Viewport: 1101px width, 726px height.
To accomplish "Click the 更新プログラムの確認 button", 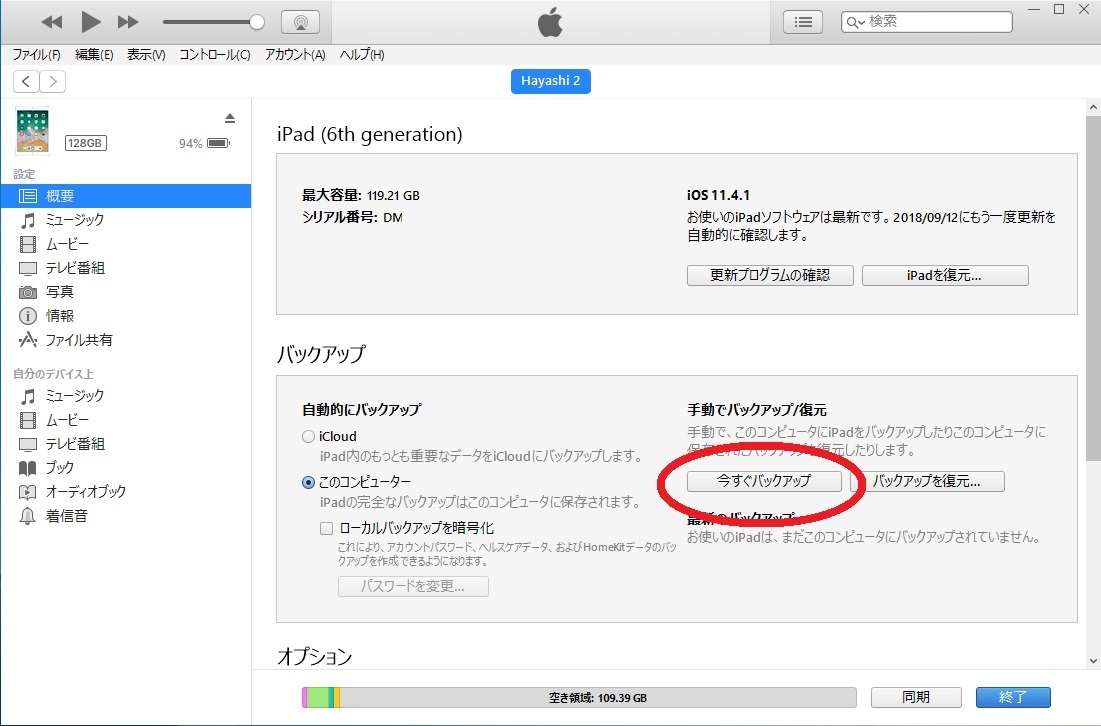I will click(x=770, y=275).
